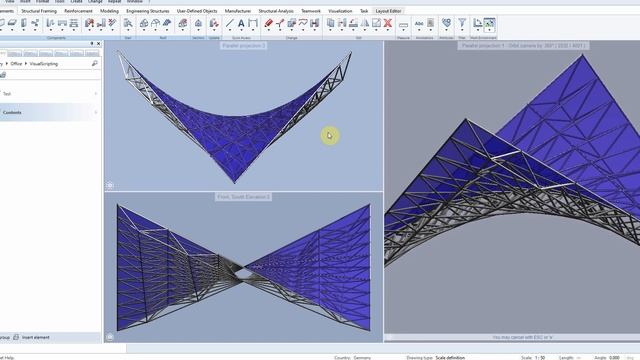Click the second Annotations group icon

tap(430, 23)
